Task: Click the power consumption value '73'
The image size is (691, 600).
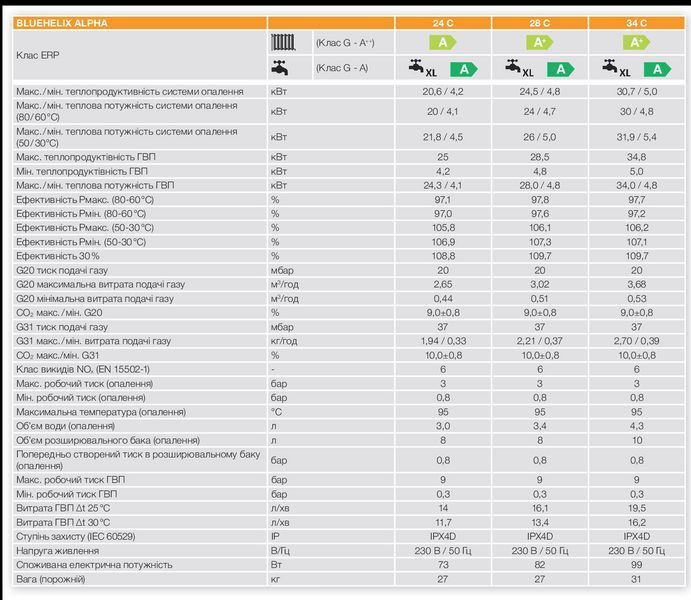Action: (x=443, y=565)
